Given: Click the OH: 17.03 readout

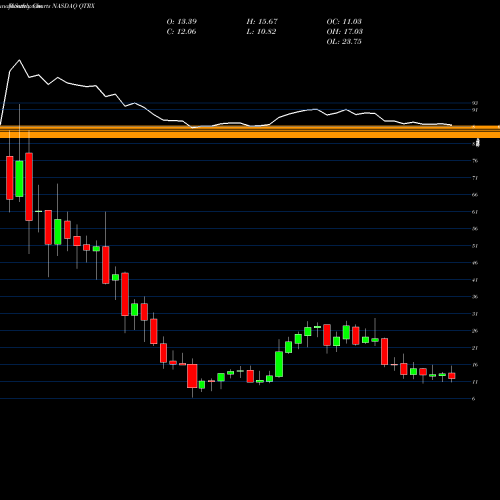Looking at the screenshot, I should click(345, 32).
